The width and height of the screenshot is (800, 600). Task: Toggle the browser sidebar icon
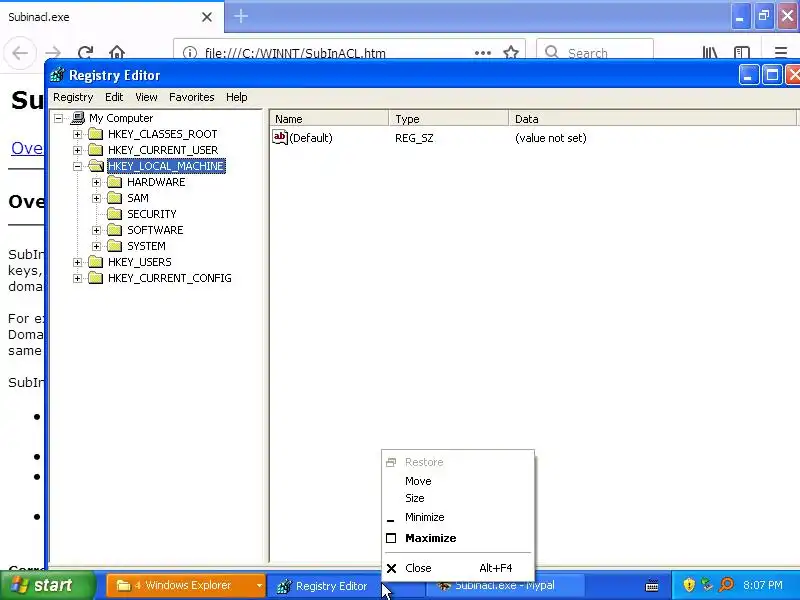click(742, 53)
